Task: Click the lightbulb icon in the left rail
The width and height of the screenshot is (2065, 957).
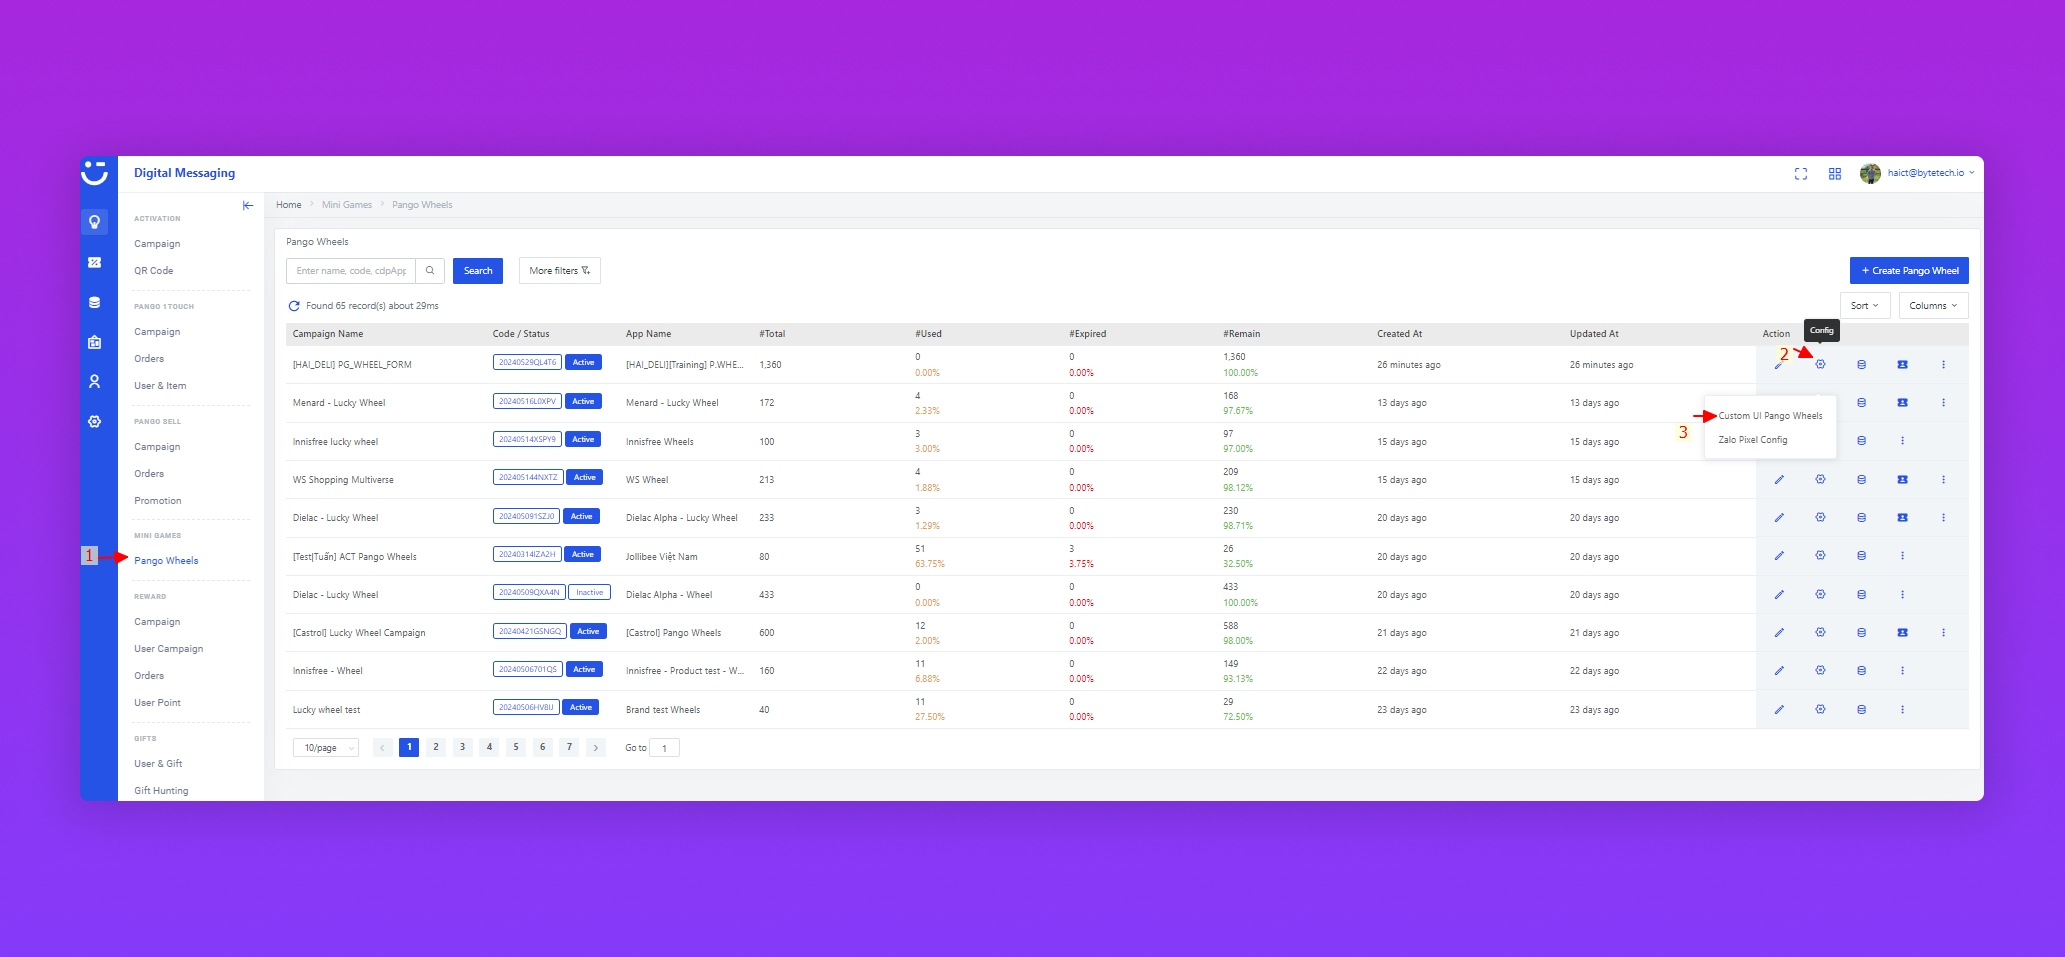Action: coord(95,222)
